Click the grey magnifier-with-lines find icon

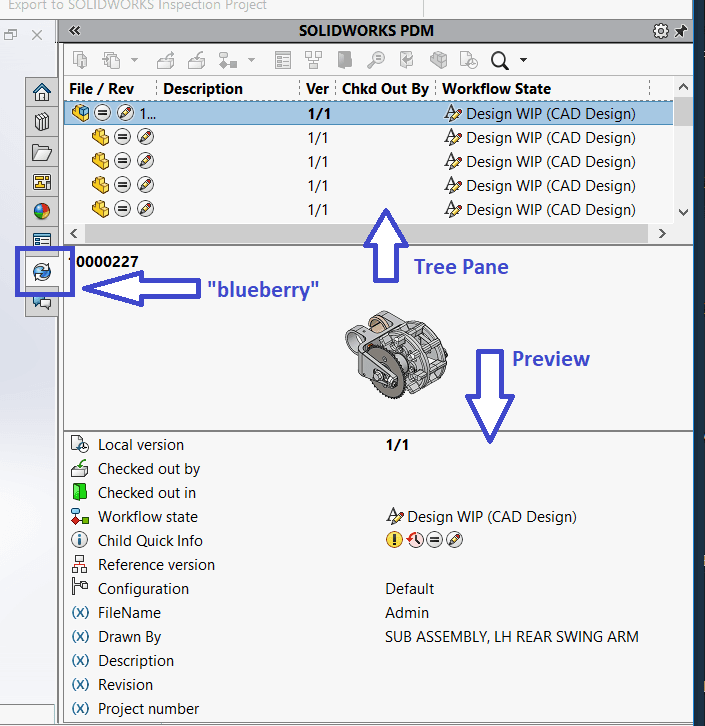click(x=375, y=60)
